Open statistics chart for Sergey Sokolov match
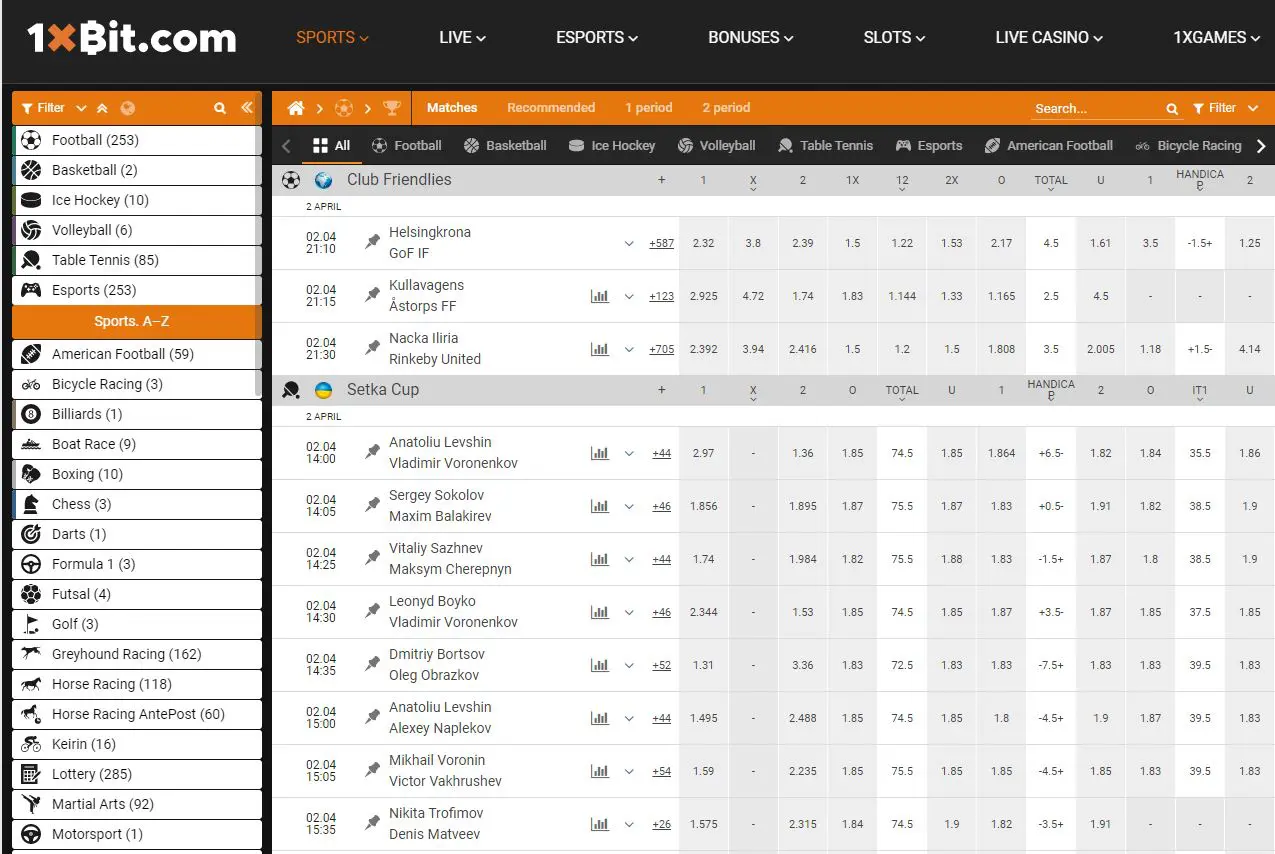This screenshot has width=1275, height=854. coord(600,506)
